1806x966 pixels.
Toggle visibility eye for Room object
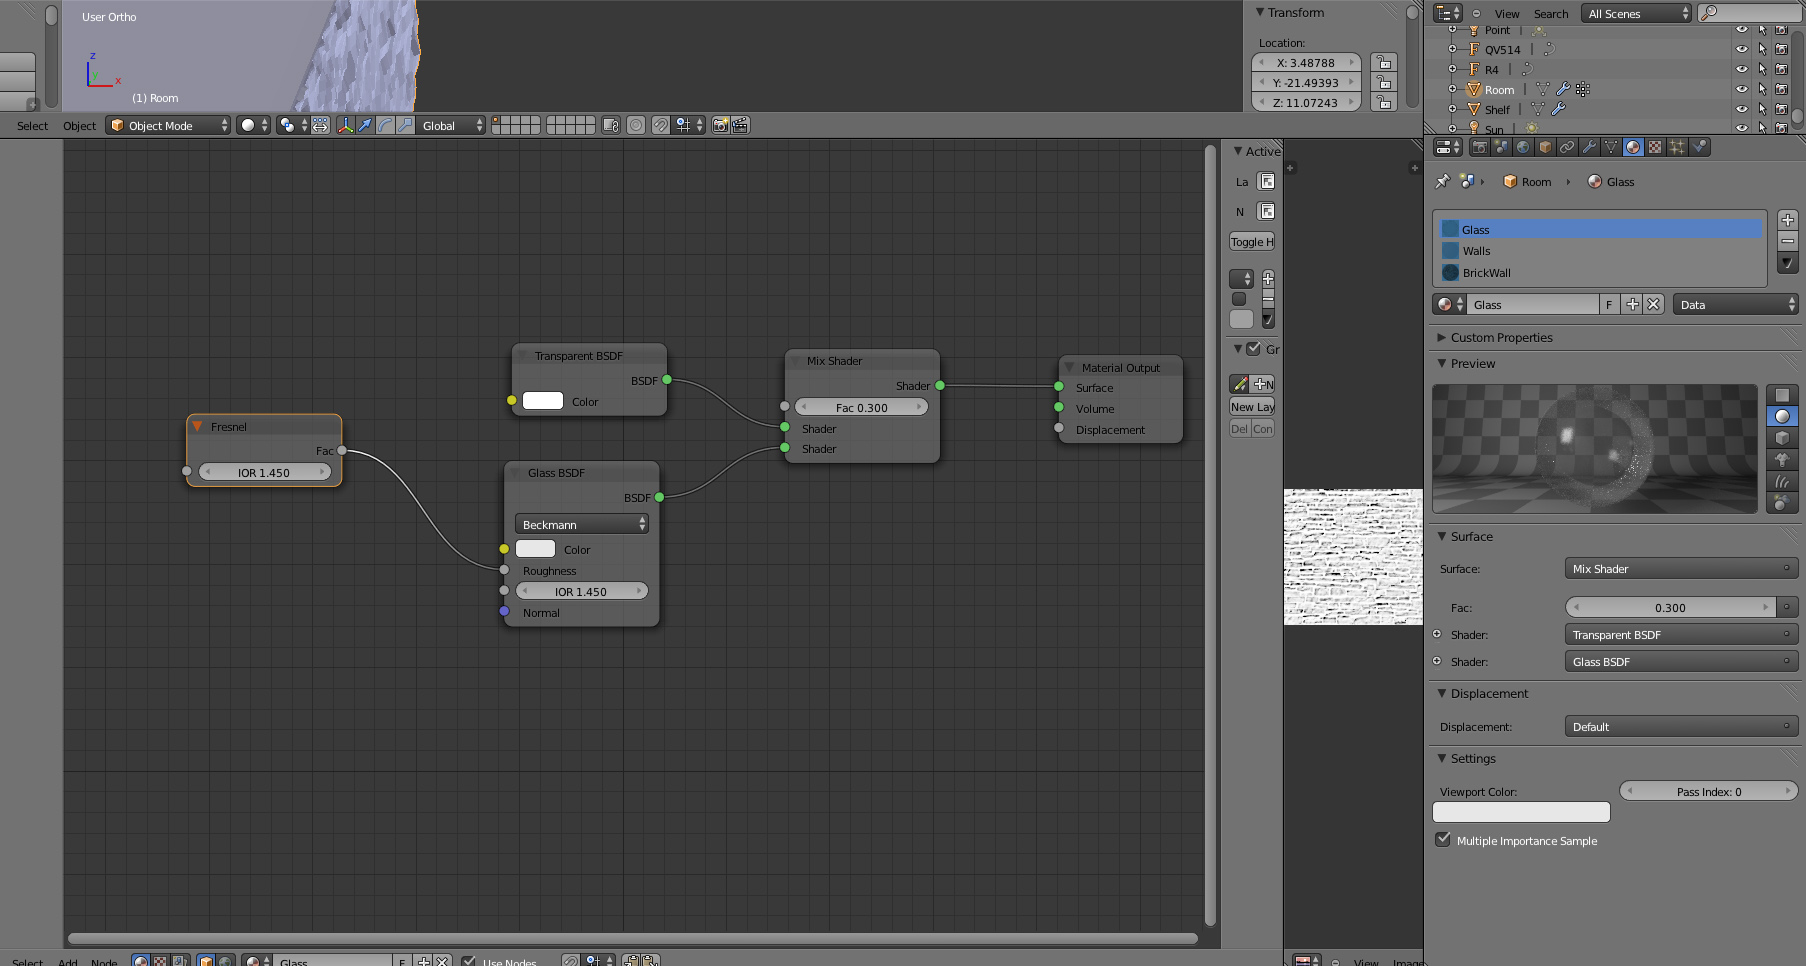coord(1741,89)
